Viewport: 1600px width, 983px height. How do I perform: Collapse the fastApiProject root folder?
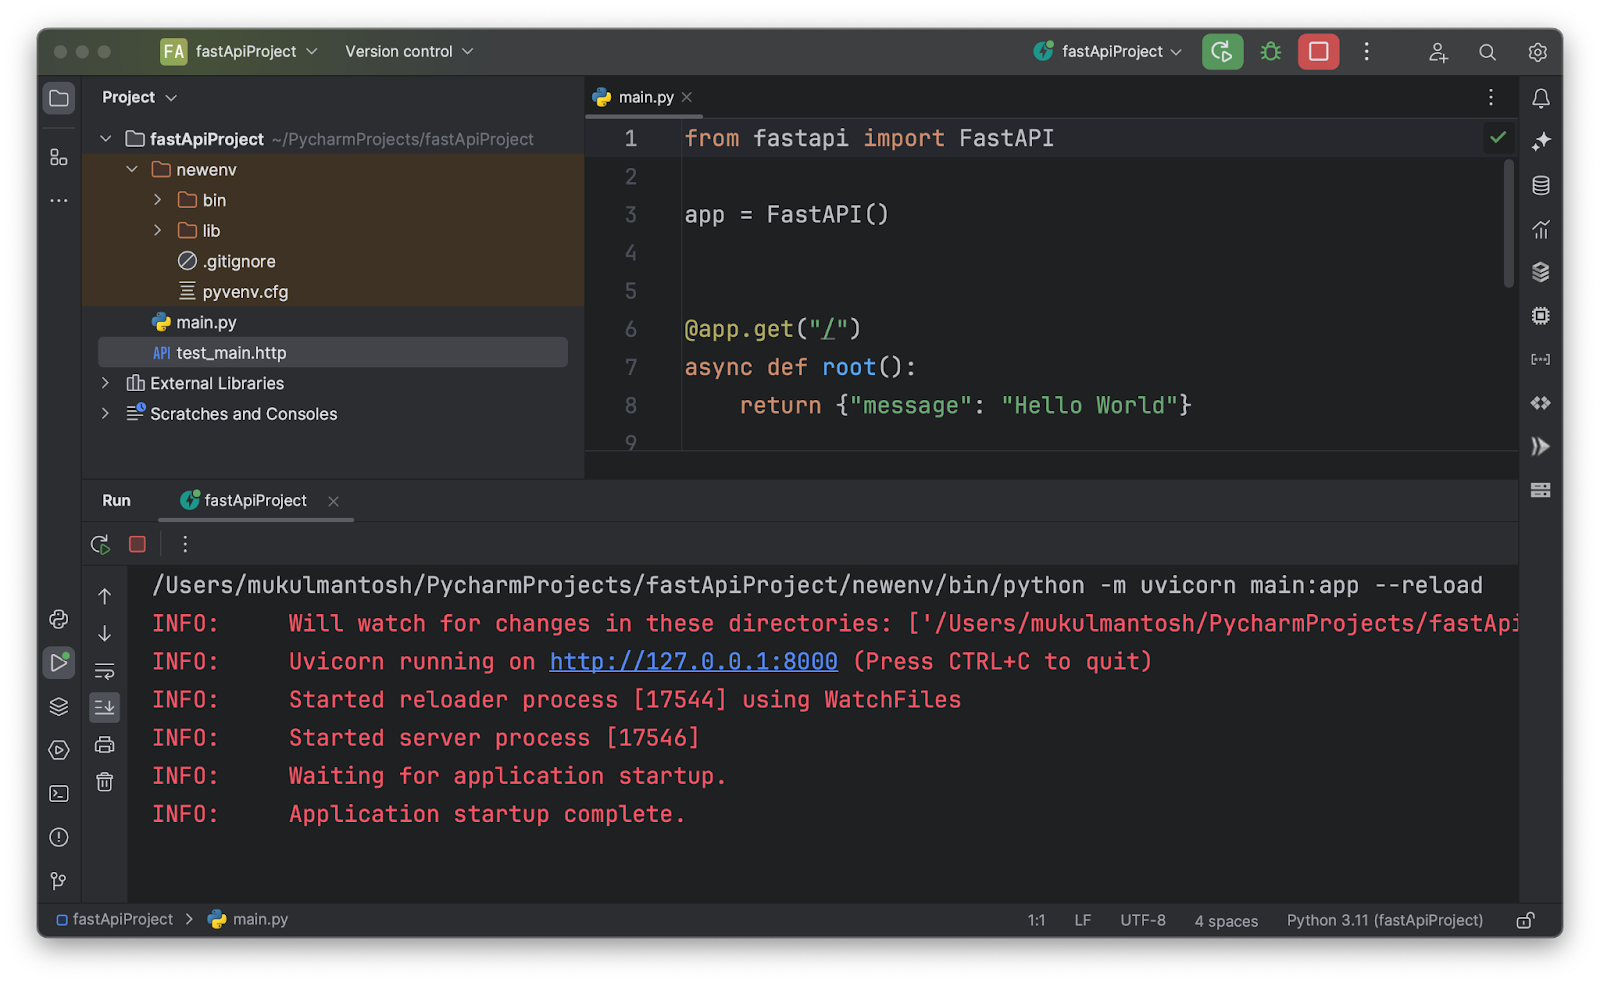click(106, 139)
